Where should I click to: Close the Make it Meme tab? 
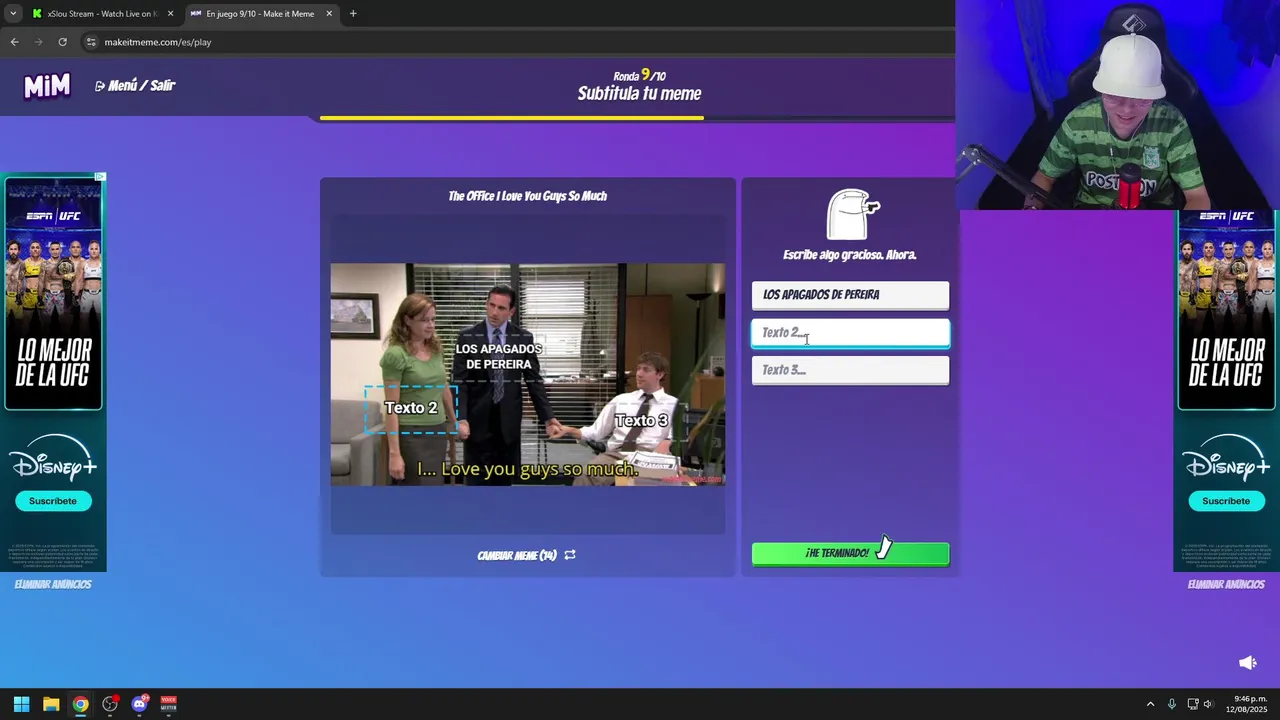[x=329, y=14]
